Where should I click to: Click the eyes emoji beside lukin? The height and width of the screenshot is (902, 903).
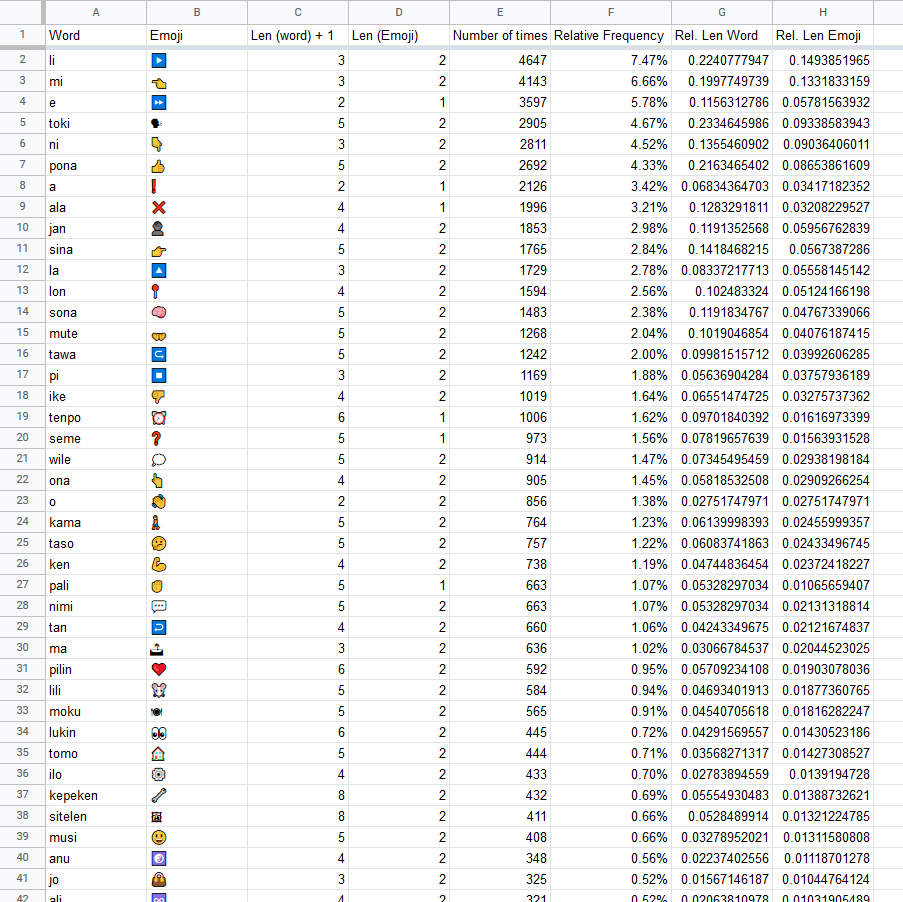tap(158, 733)
